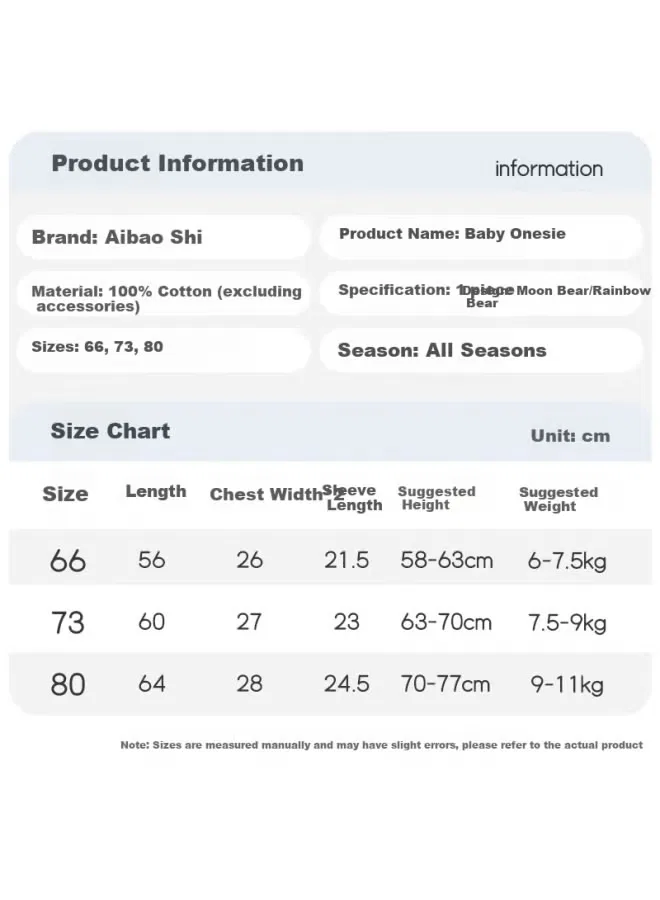Click the 9-11kg weight value

(x=567, y=684)
